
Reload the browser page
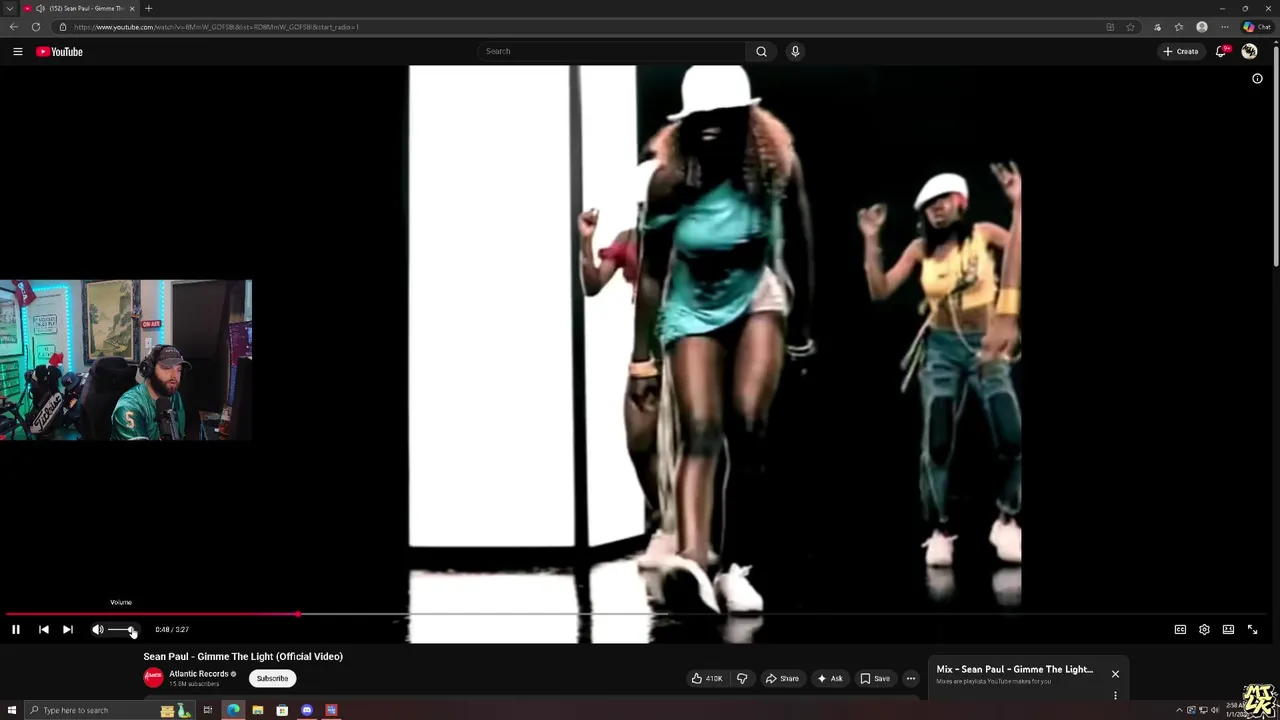click(36, 27)
